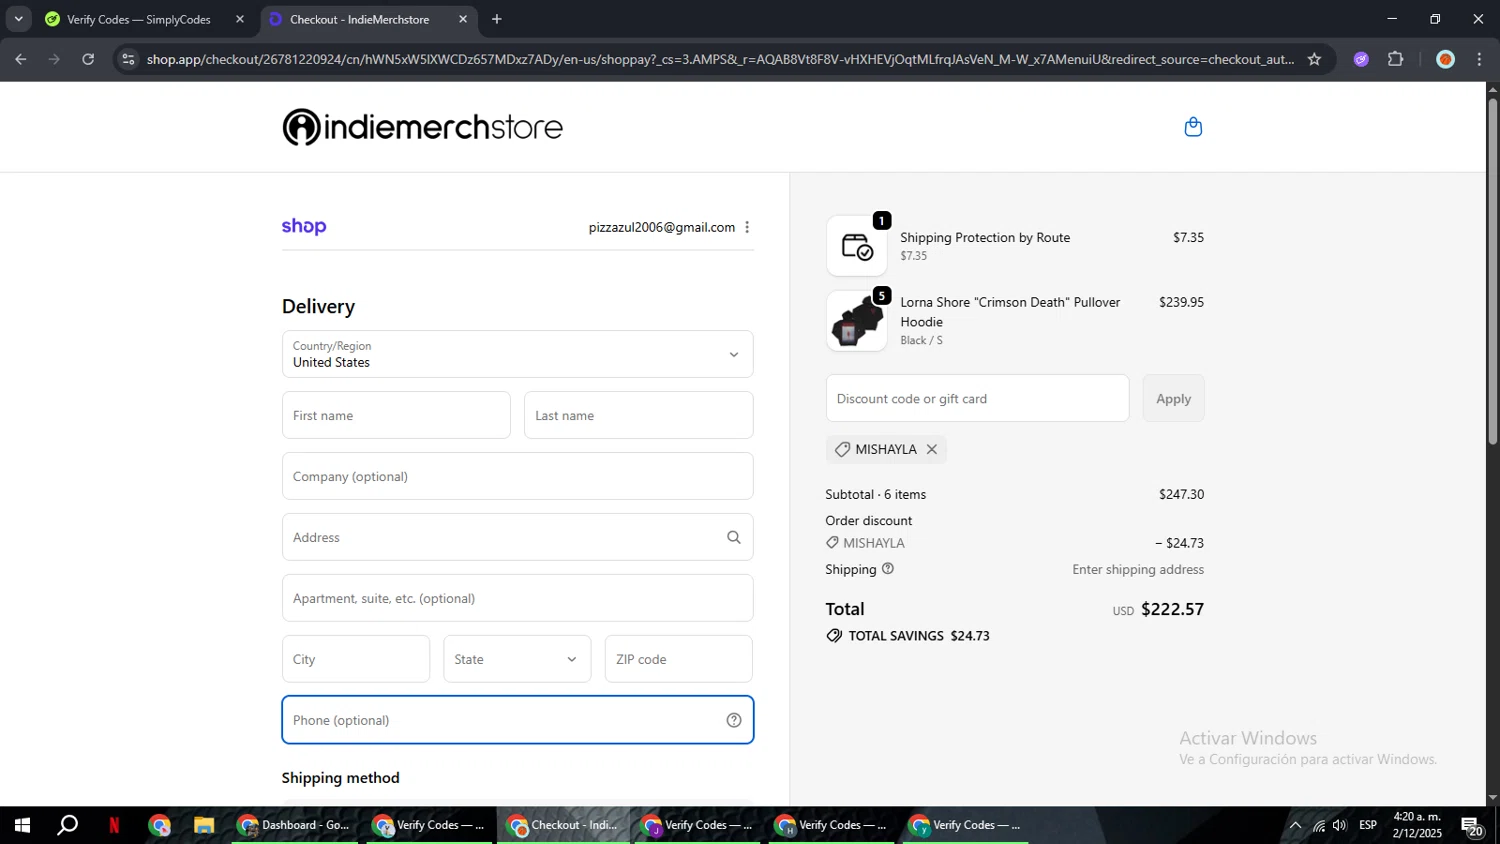This screenshot has width=1500, height=844.
Task: Click Discount code or gift card field
Action: (977, 398)
